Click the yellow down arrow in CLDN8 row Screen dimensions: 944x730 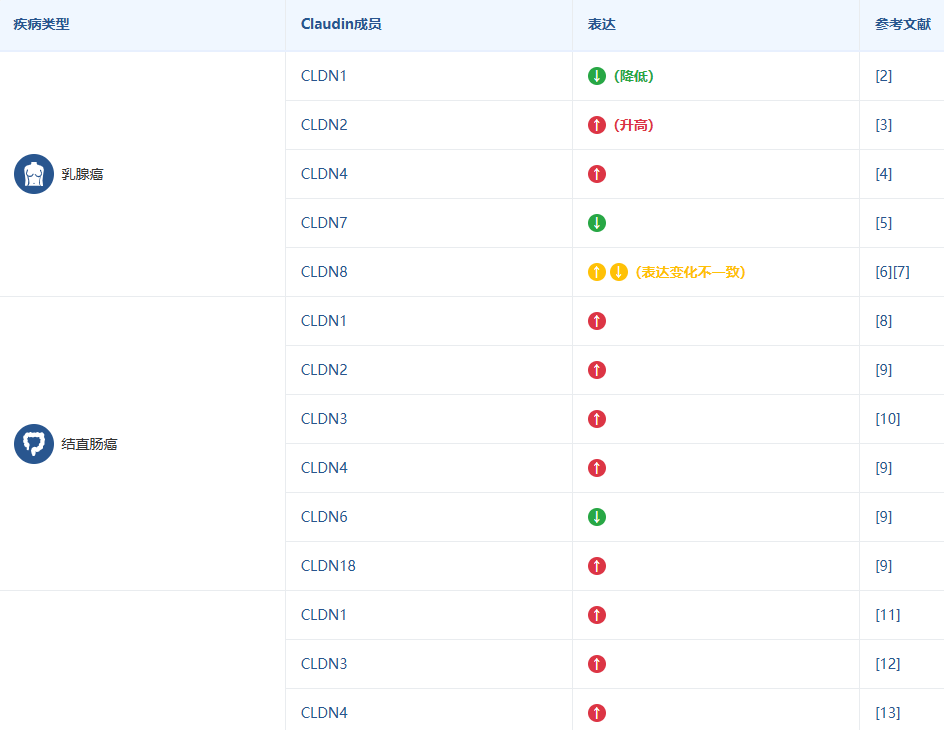coord(619,272)
